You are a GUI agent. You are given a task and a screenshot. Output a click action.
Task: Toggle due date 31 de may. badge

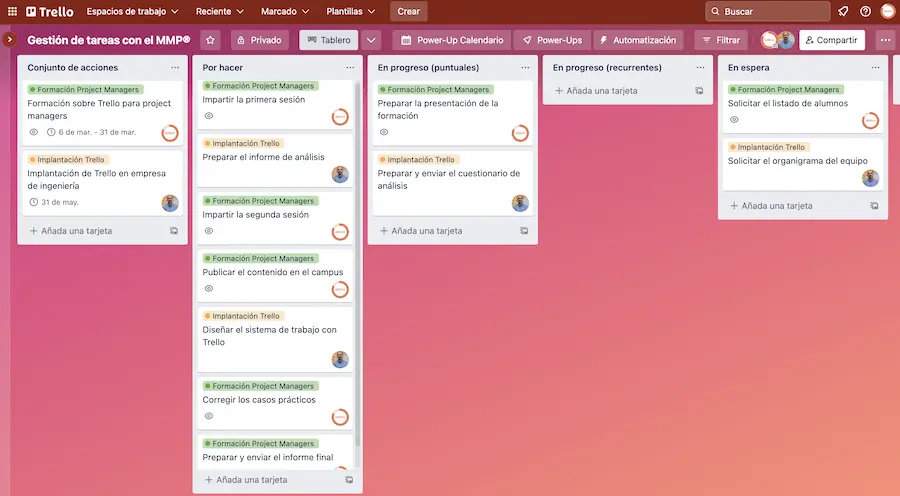(54, 202)
